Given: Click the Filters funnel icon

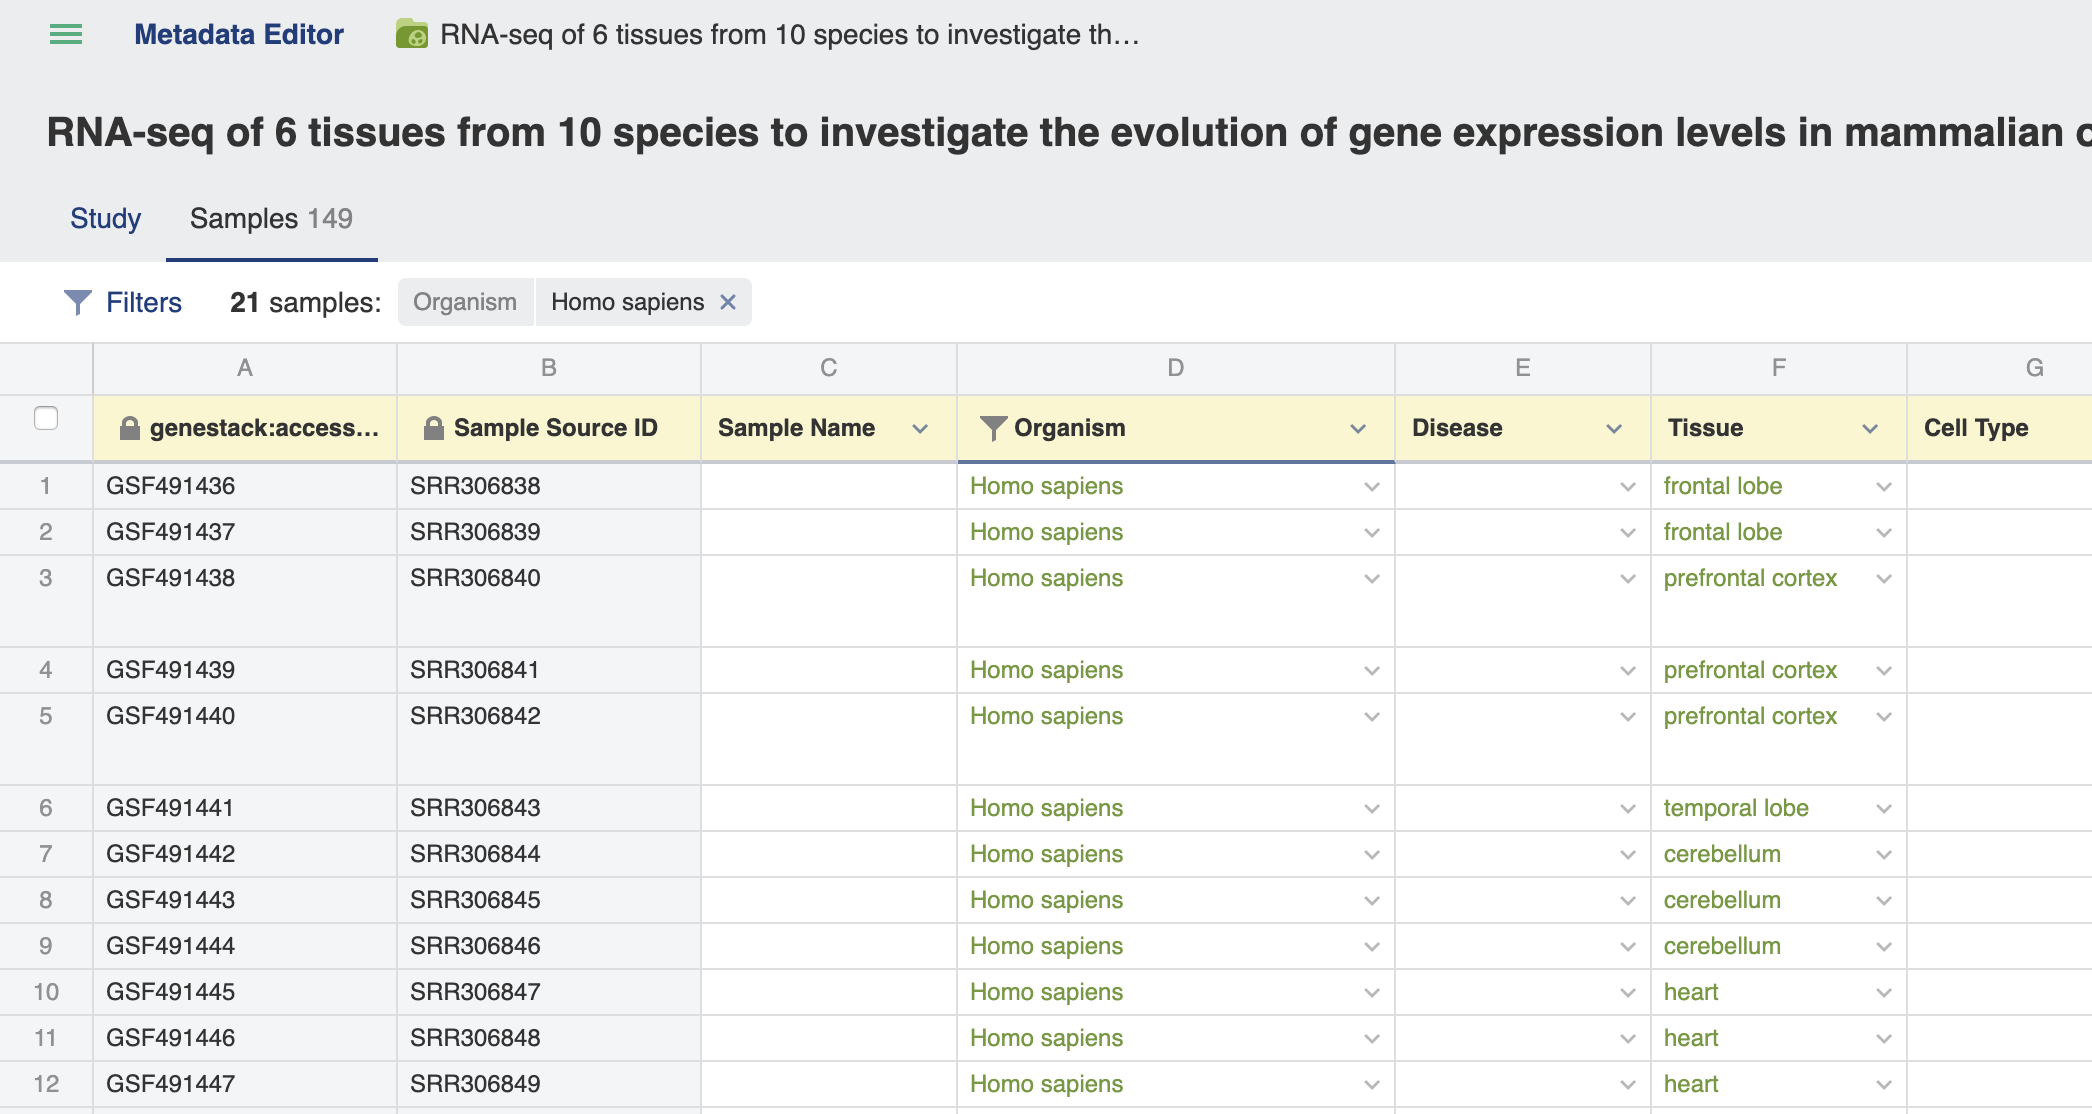Looking at the screenshot, I should click(77, 302).
